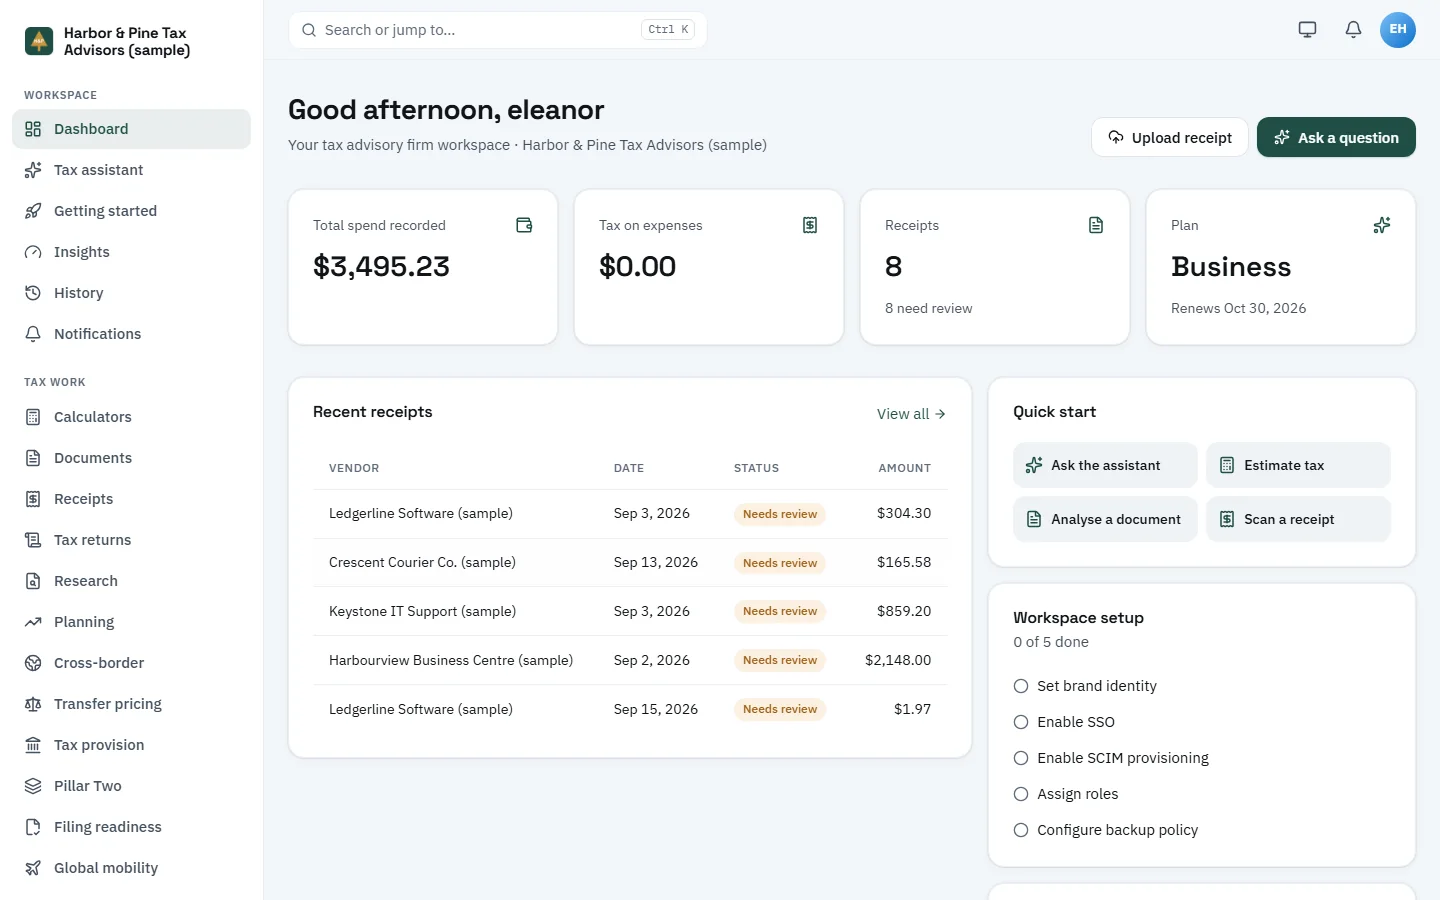Click the Filing readiness icon
The image size is (1440, 900).
pos(33,827)
